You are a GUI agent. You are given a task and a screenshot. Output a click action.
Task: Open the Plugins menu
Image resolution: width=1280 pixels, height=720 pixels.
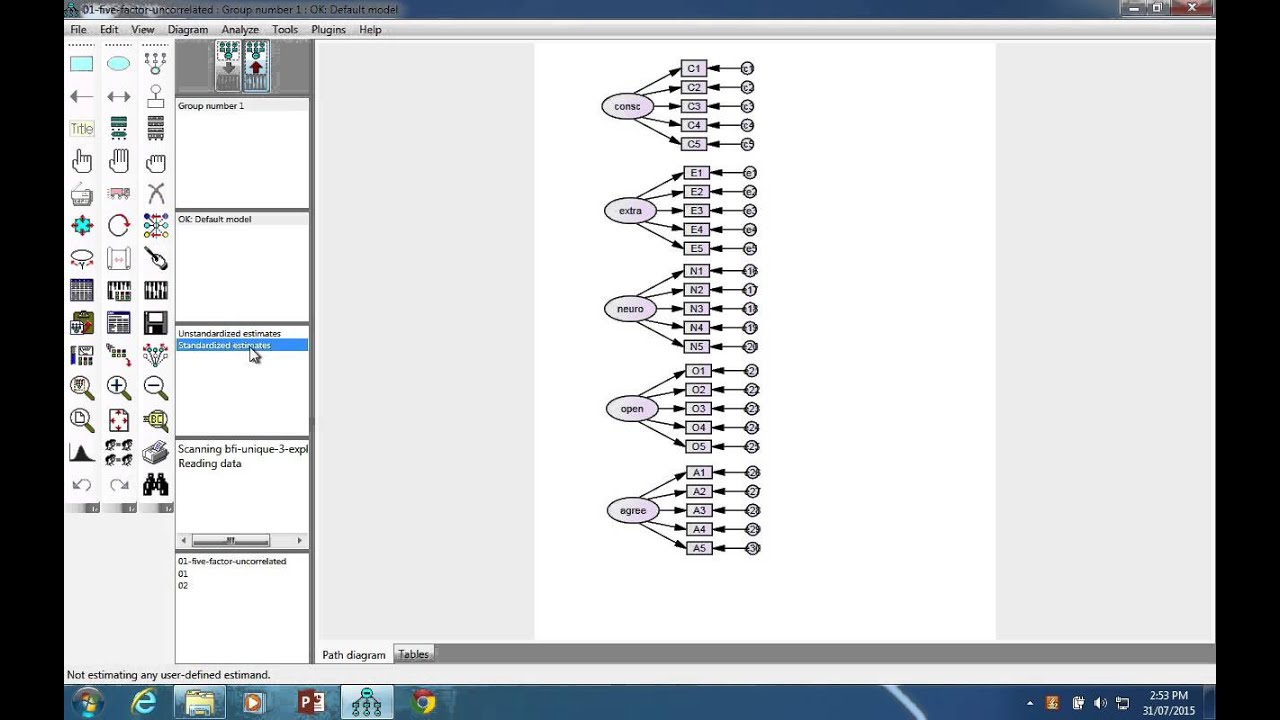(x=328, y=29)
